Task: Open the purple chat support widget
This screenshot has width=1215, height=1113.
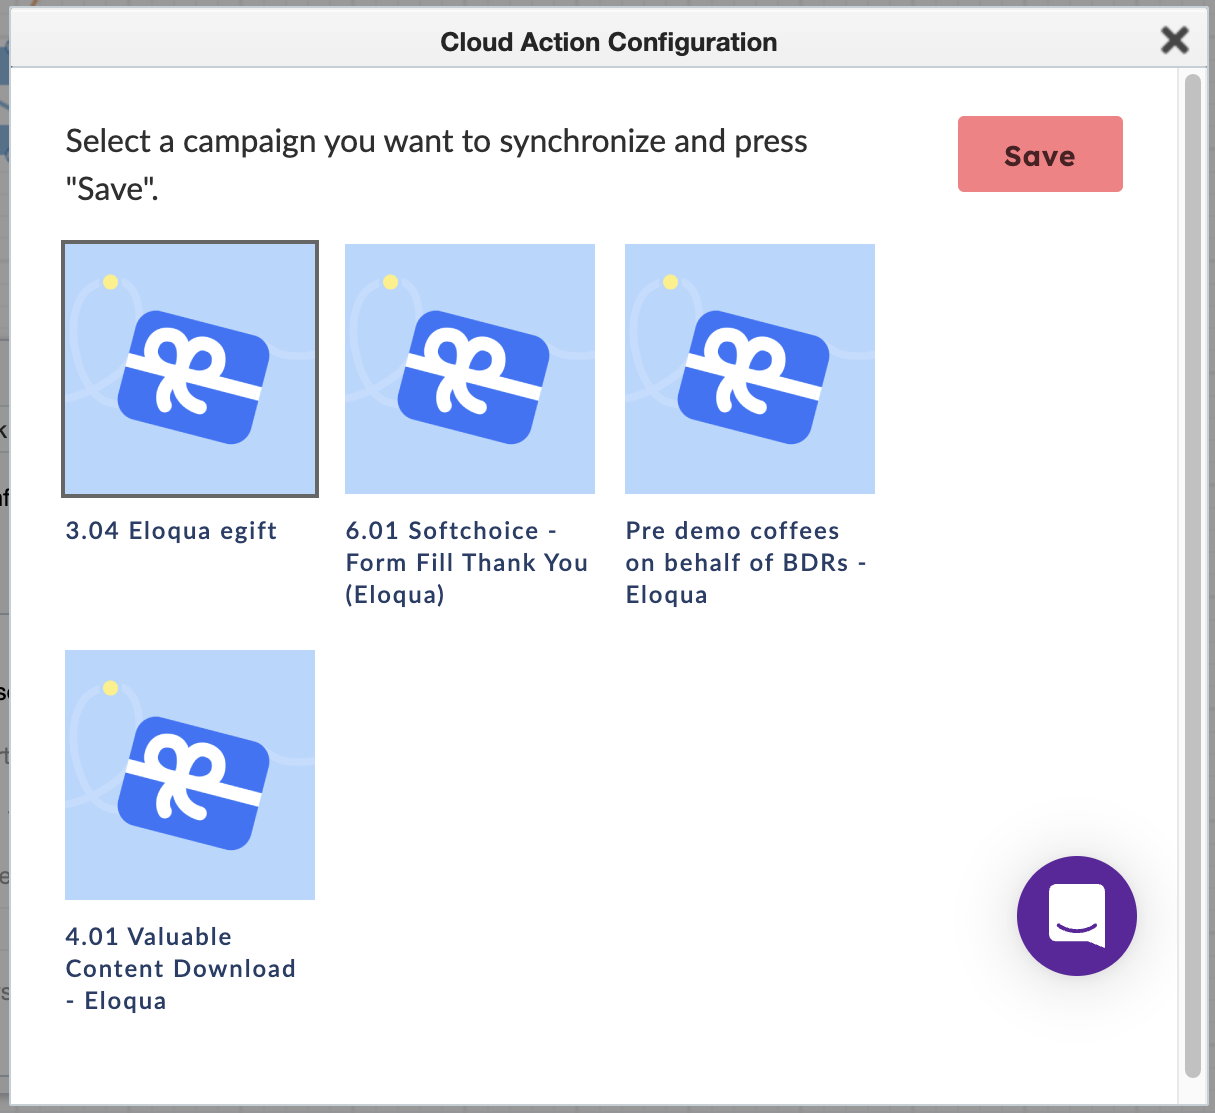Action: (x=1077, y=916)
